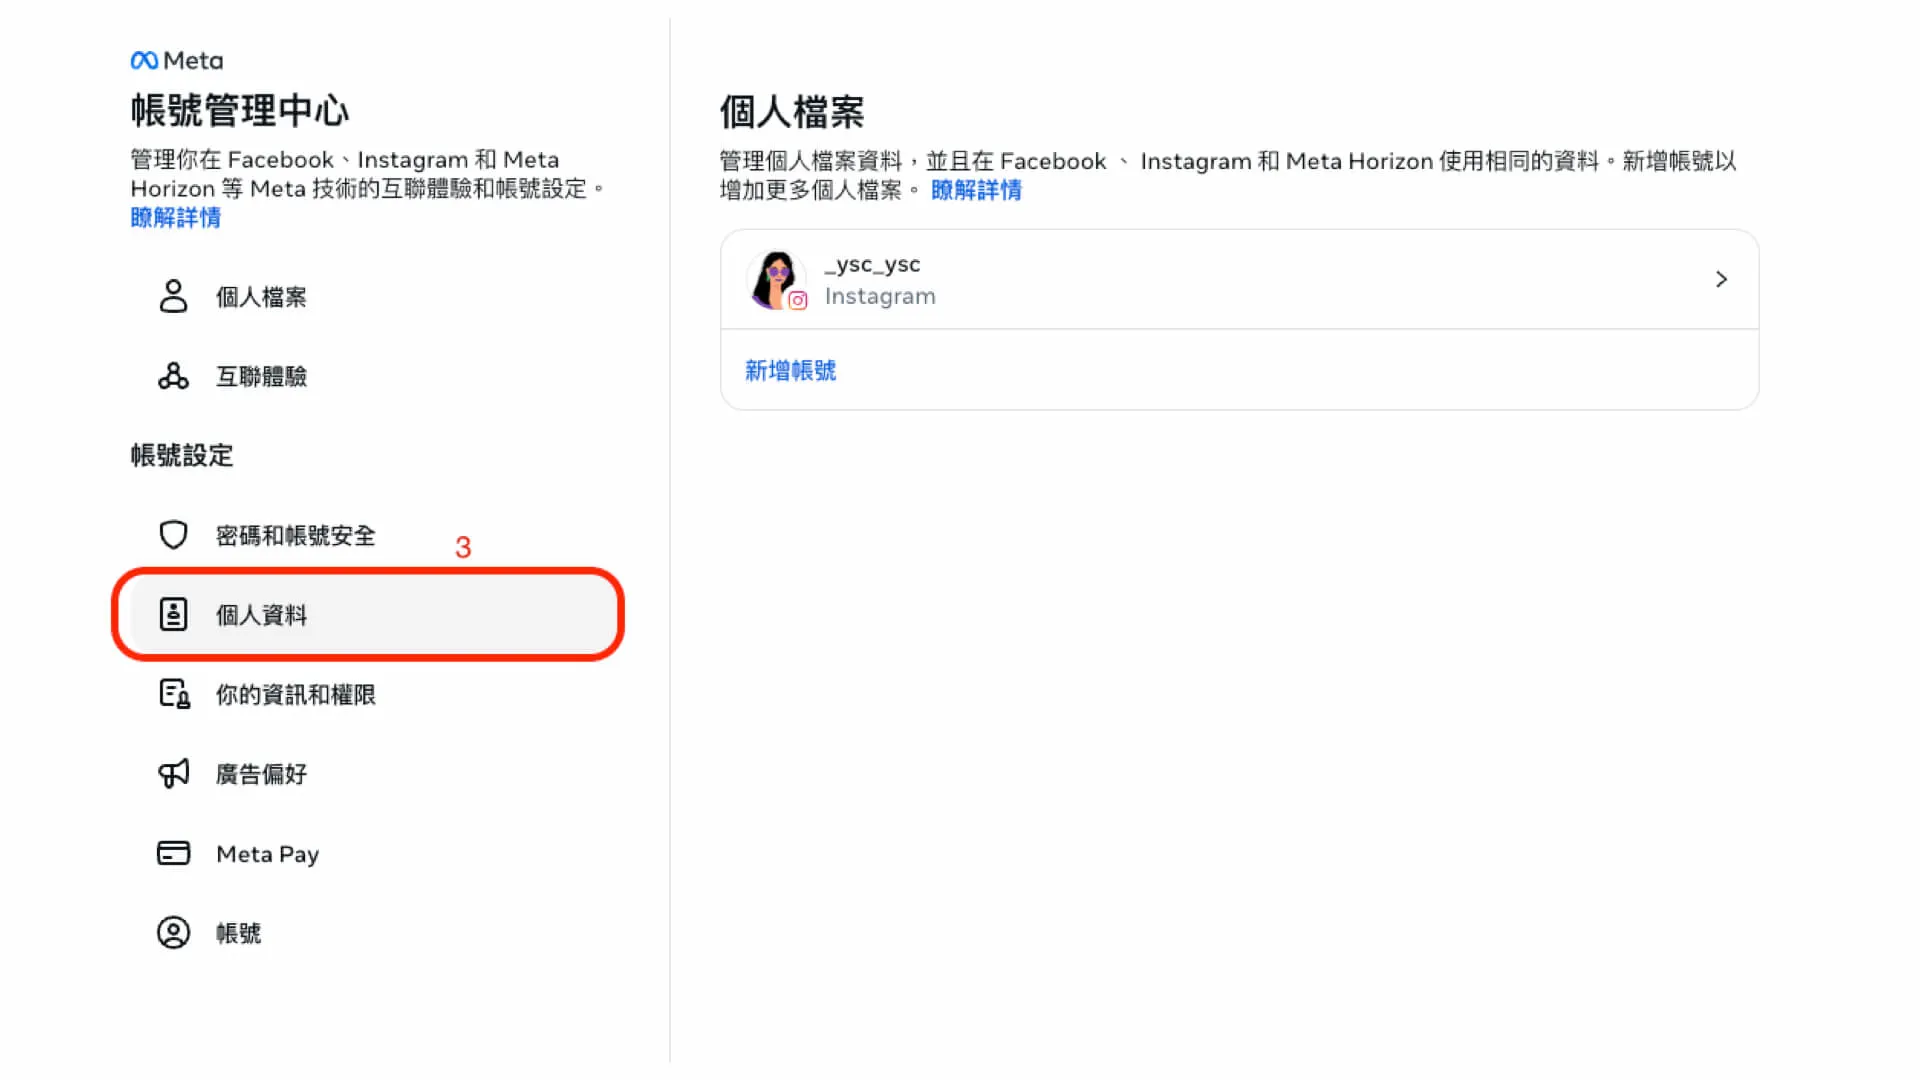The width and height of the screenshot is (1920, 1080).
Task: Click the credit card icon beside Meta Pay
Action: 173,853
